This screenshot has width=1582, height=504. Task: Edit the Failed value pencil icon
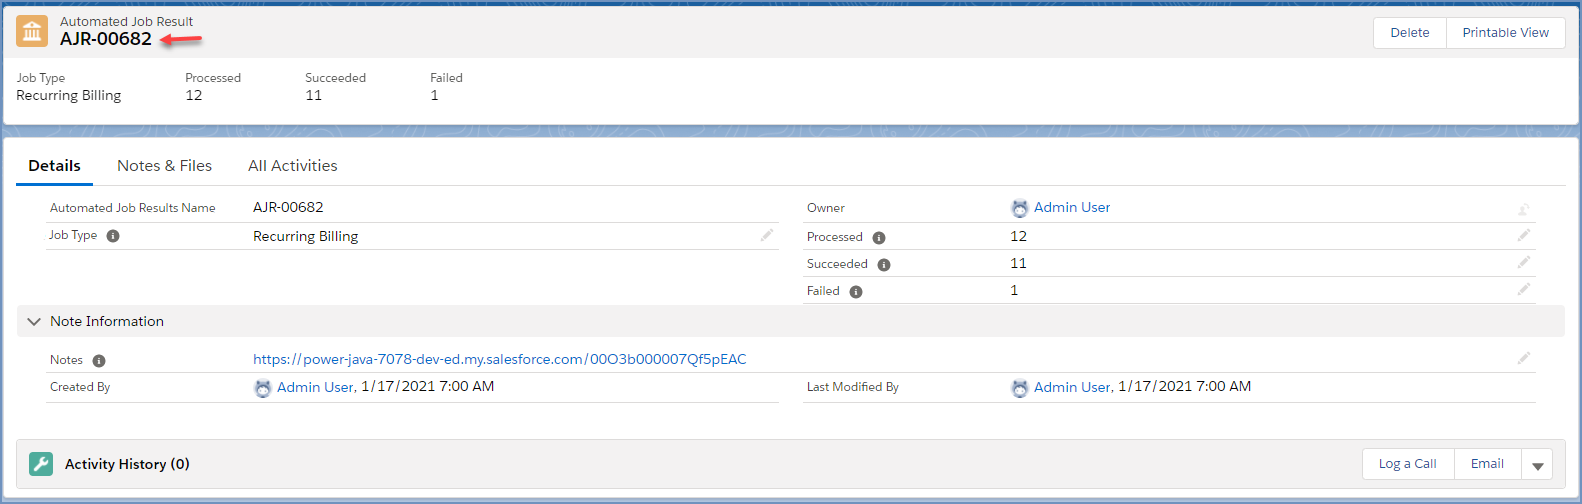pos(1524,289)
